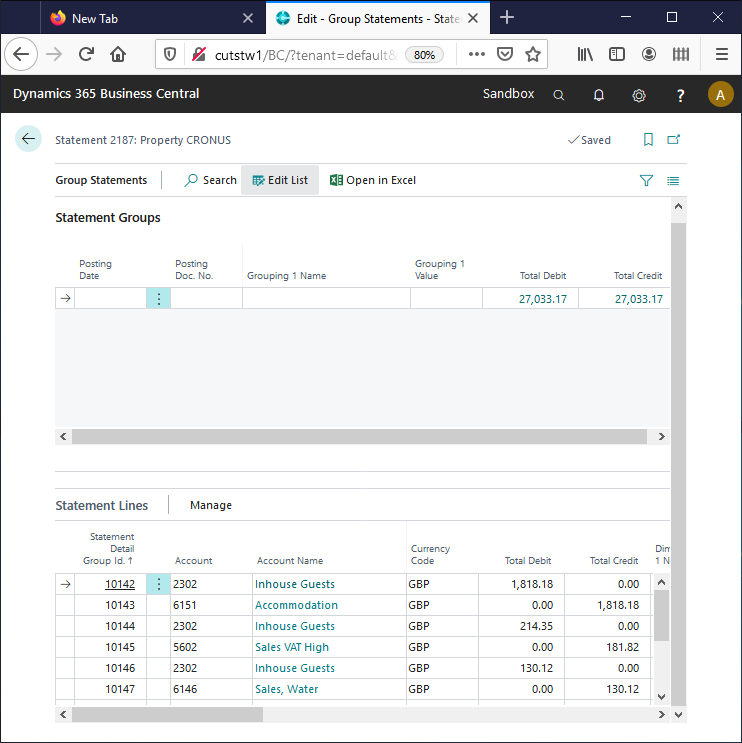Click the 80% zoom level indicator
Screen dimensions: 742x743
point(424,55)
